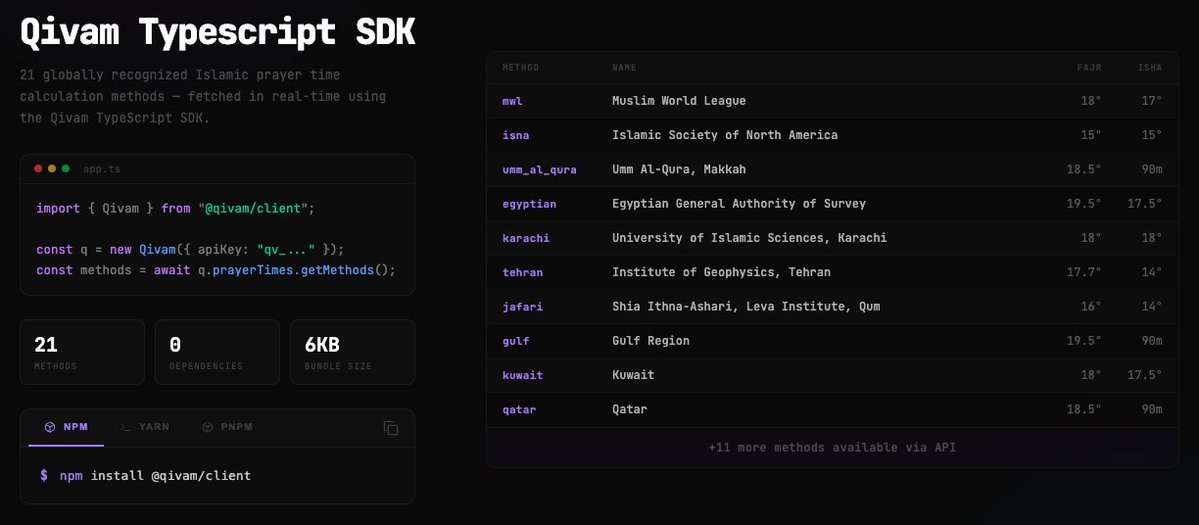The image size is (1199, 525).
Task: Click the green dot in code window
Action: point(66,169)
